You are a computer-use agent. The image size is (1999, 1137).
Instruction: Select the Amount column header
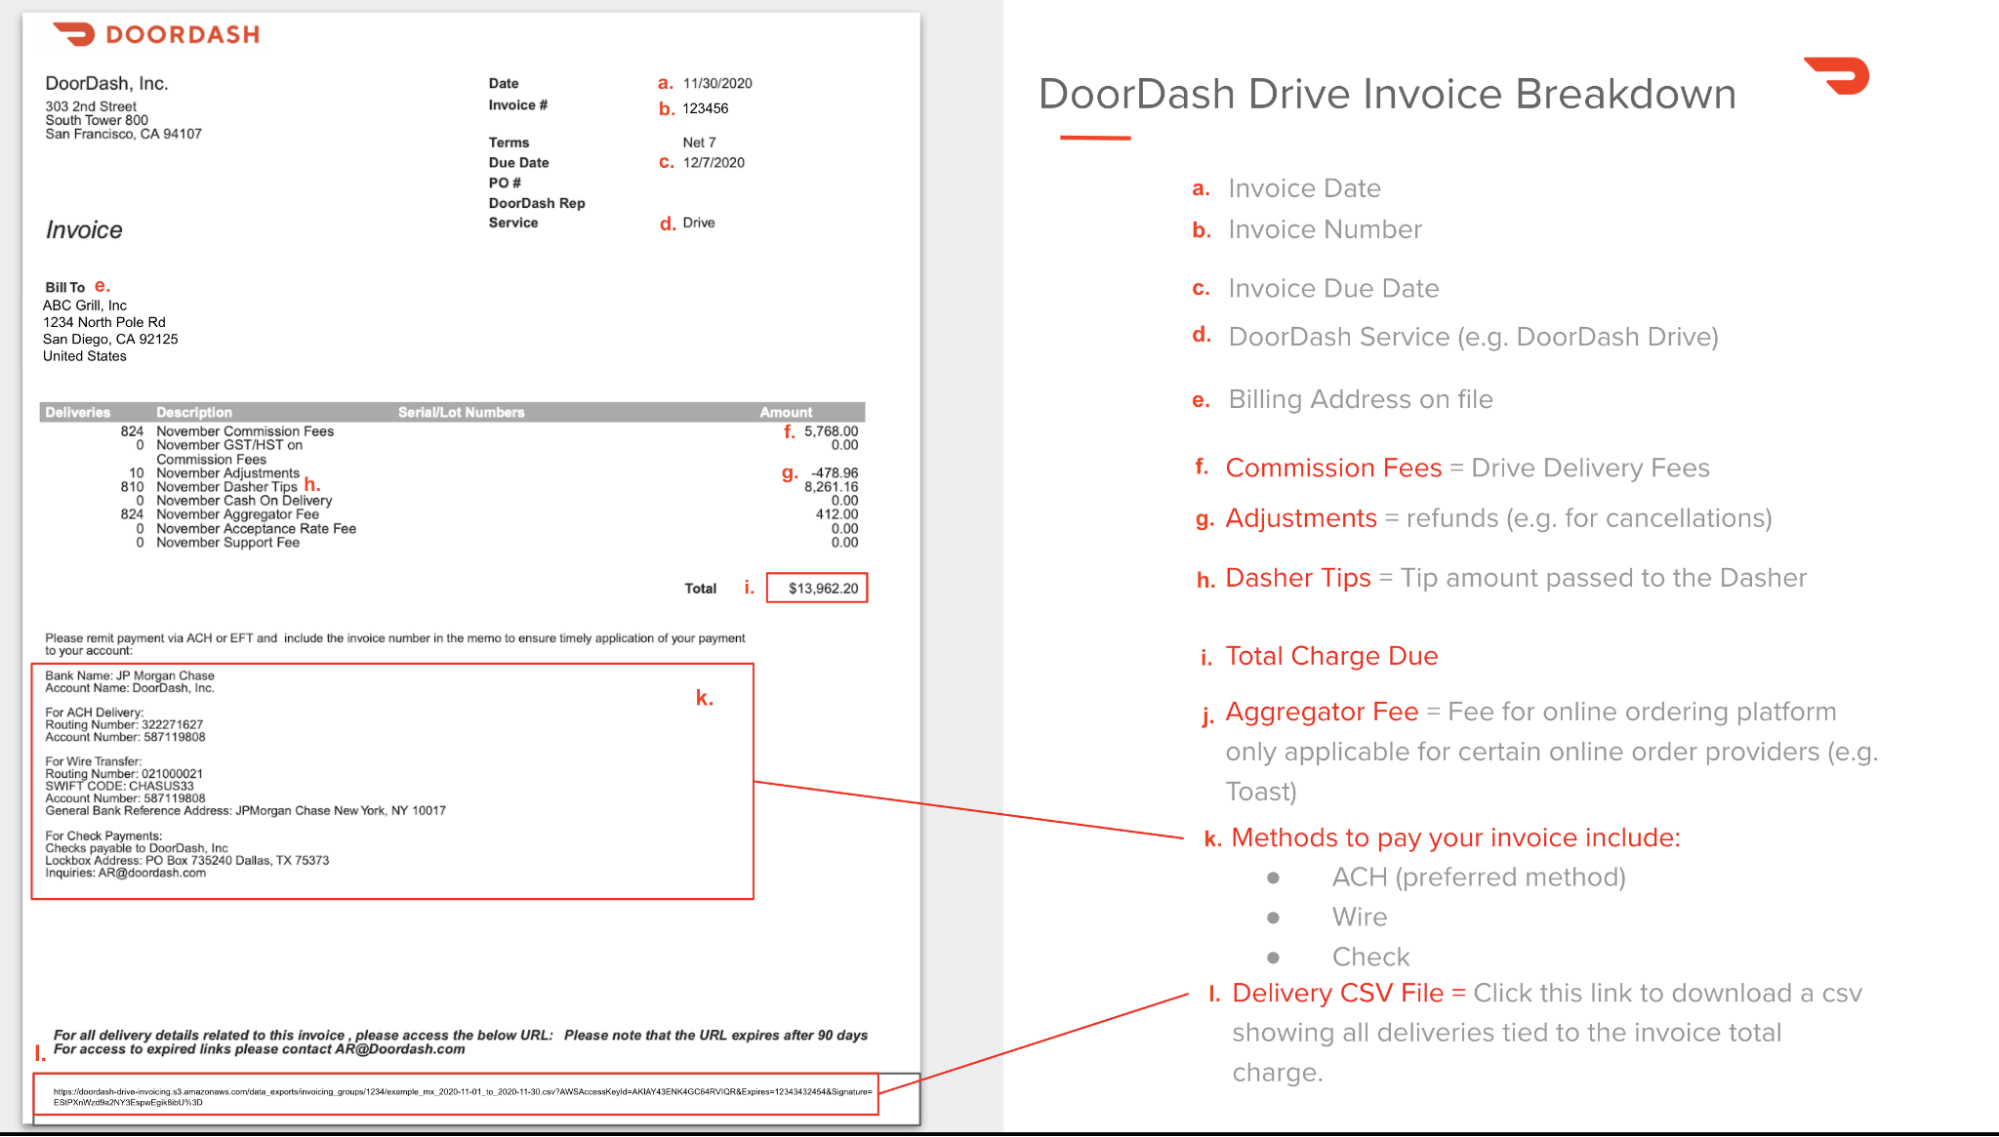(786, 411)
